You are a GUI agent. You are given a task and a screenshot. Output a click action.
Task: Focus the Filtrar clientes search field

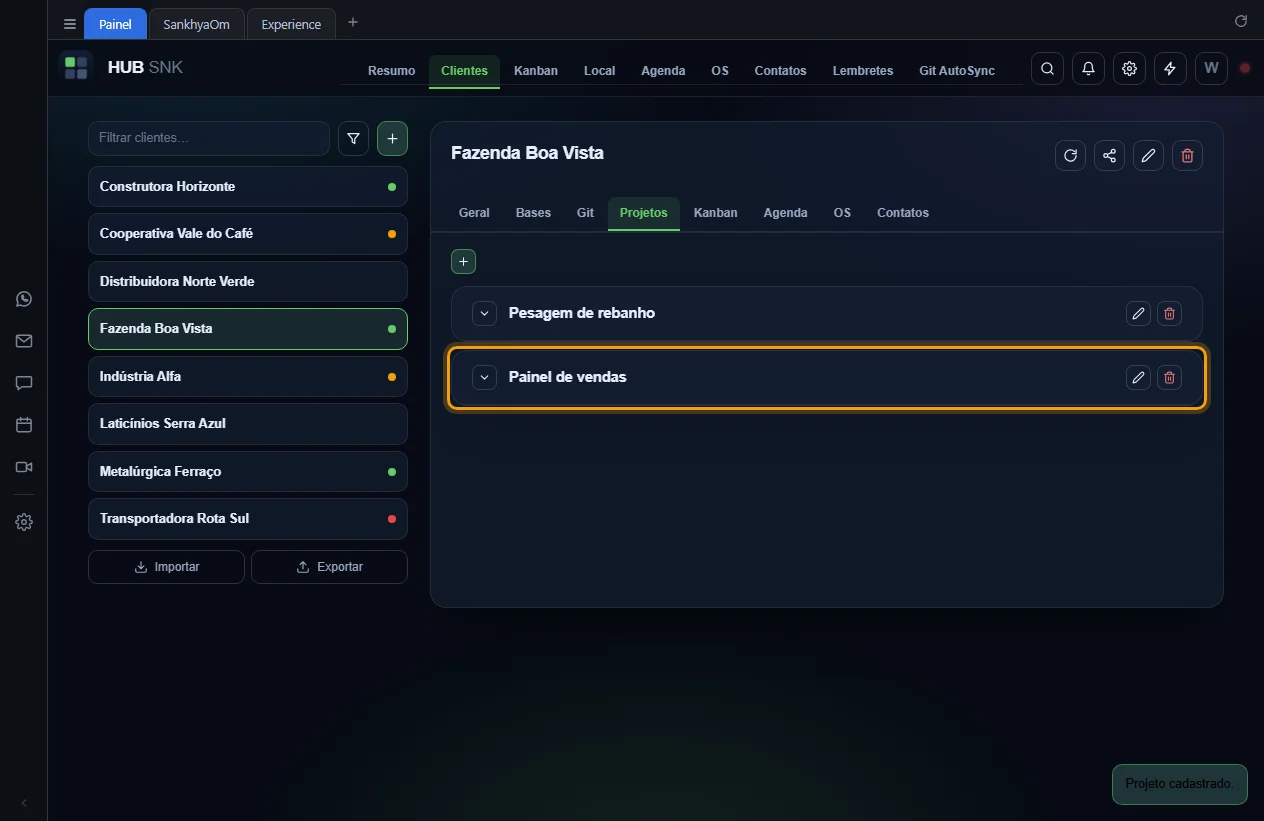(x=209, y=139)
